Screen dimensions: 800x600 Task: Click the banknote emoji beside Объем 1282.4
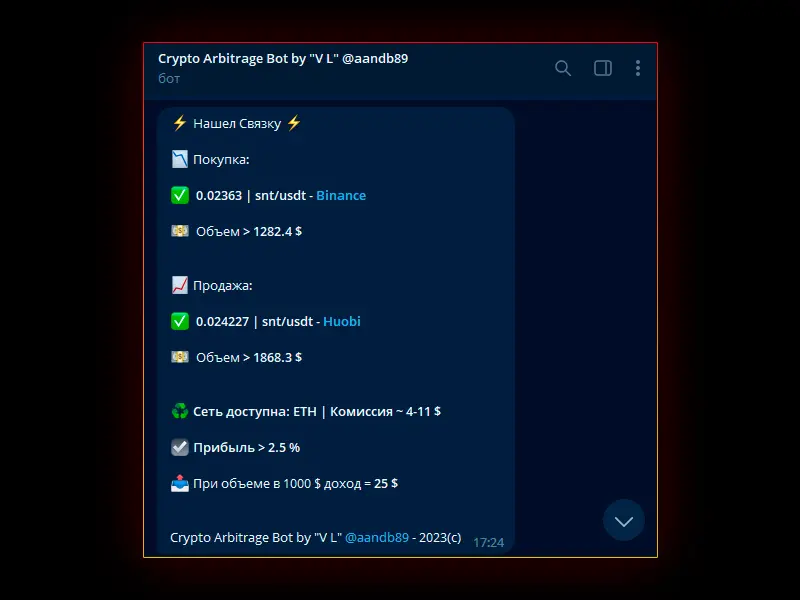pos(180,231)
